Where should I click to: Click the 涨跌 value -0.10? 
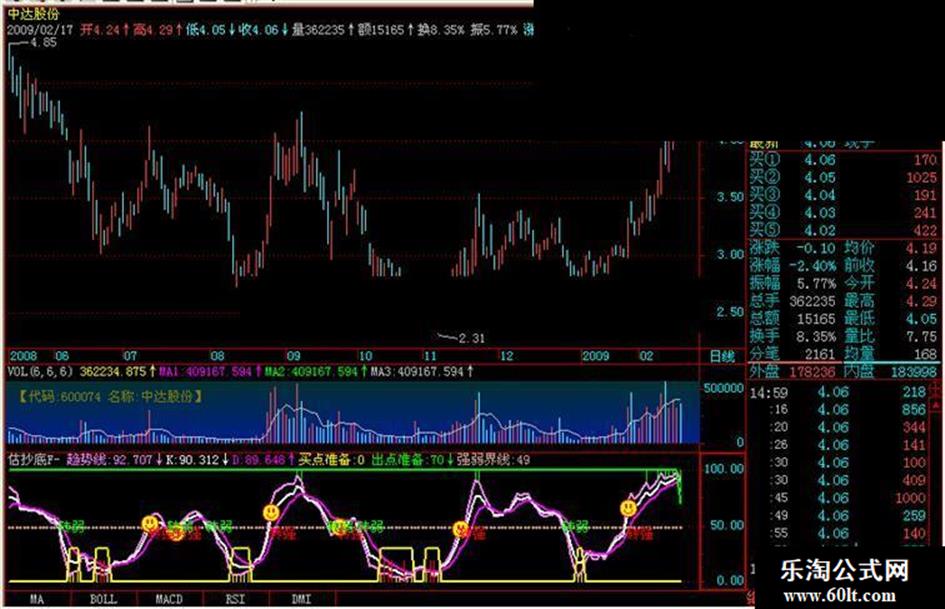tap(815, 248)
